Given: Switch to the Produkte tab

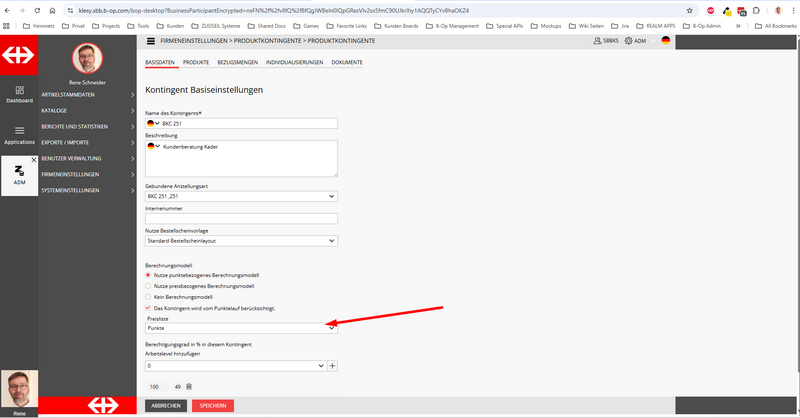Looking at the screenshot, I should click(196, 62).
